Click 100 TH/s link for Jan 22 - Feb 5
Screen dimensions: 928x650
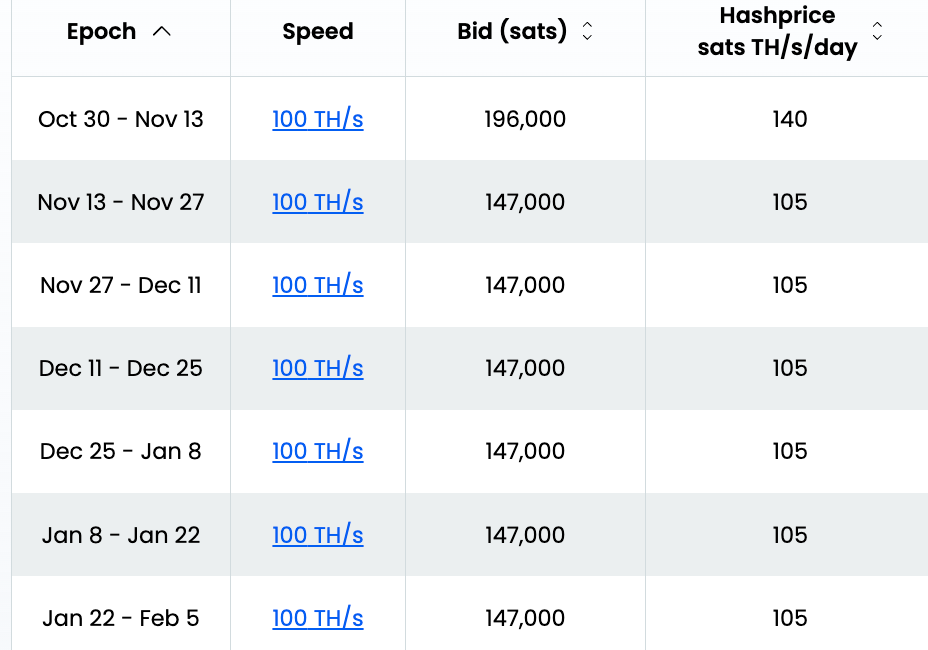[317, 619]
